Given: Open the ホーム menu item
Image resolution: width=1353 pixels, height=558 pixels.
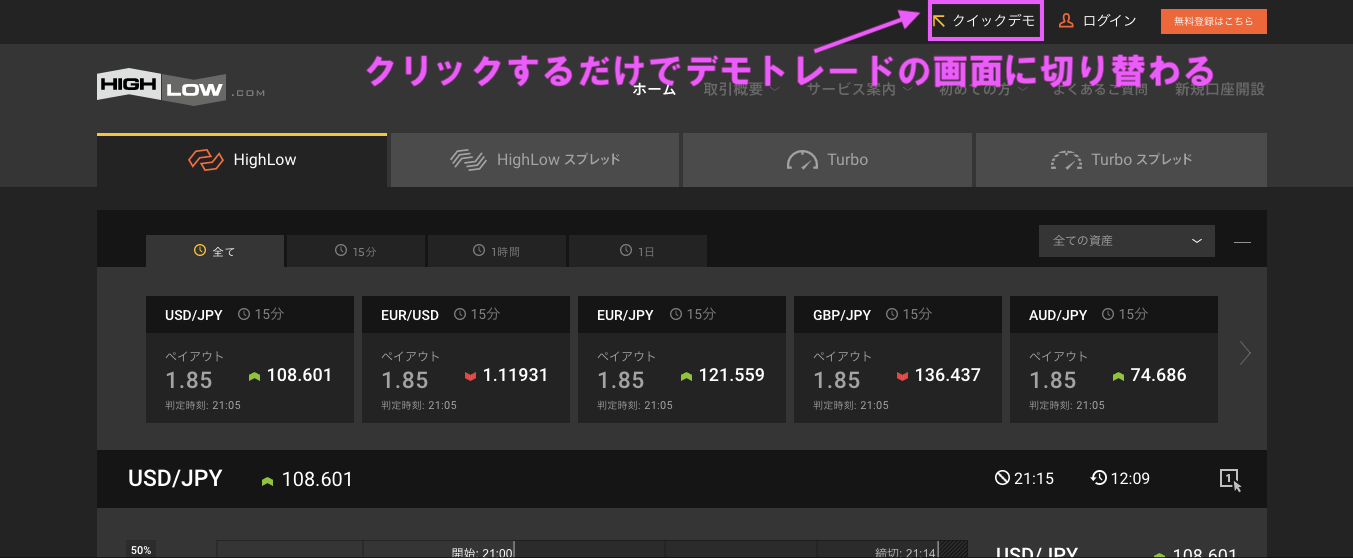Looking at the screenshot, I should pos(654,89).
